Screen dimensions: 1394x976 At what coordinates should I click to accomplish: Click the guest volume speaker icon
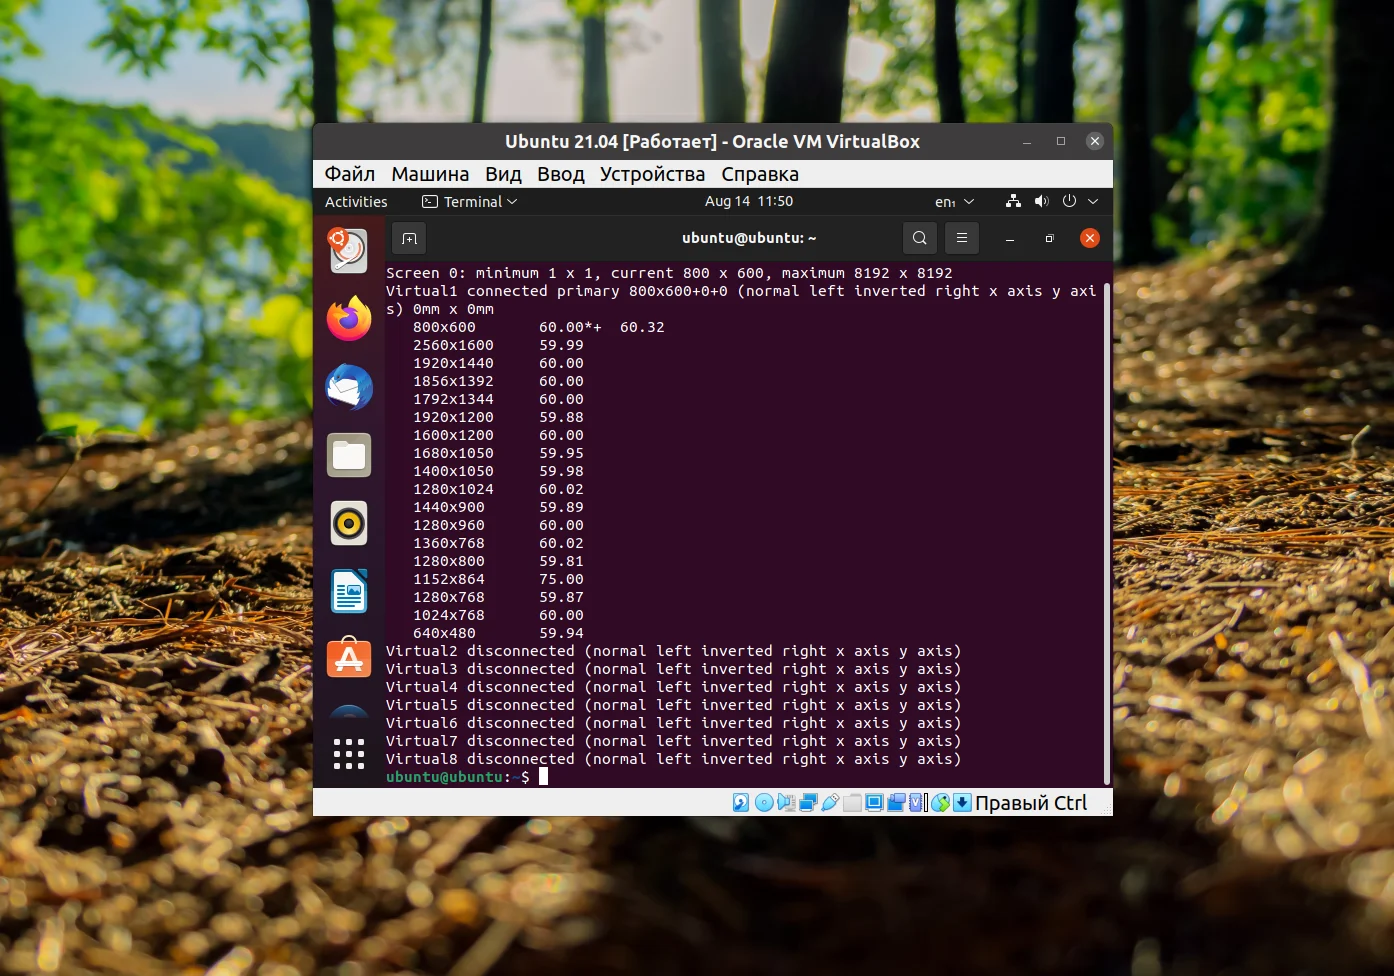coord(1041,201)
